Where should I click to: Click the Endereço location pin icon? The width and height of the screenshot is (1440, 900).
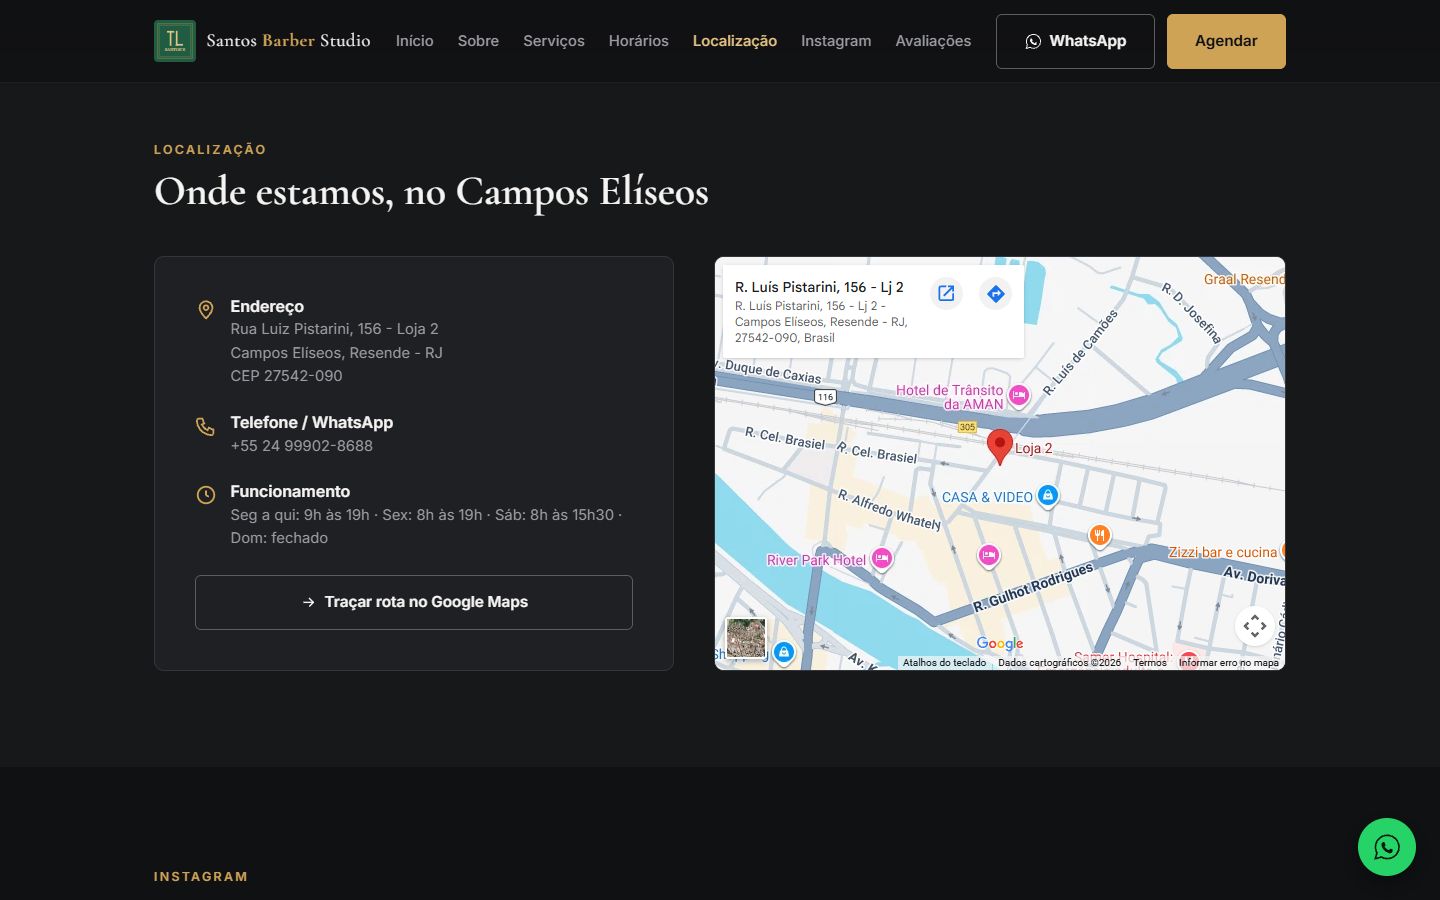(206, 310)
